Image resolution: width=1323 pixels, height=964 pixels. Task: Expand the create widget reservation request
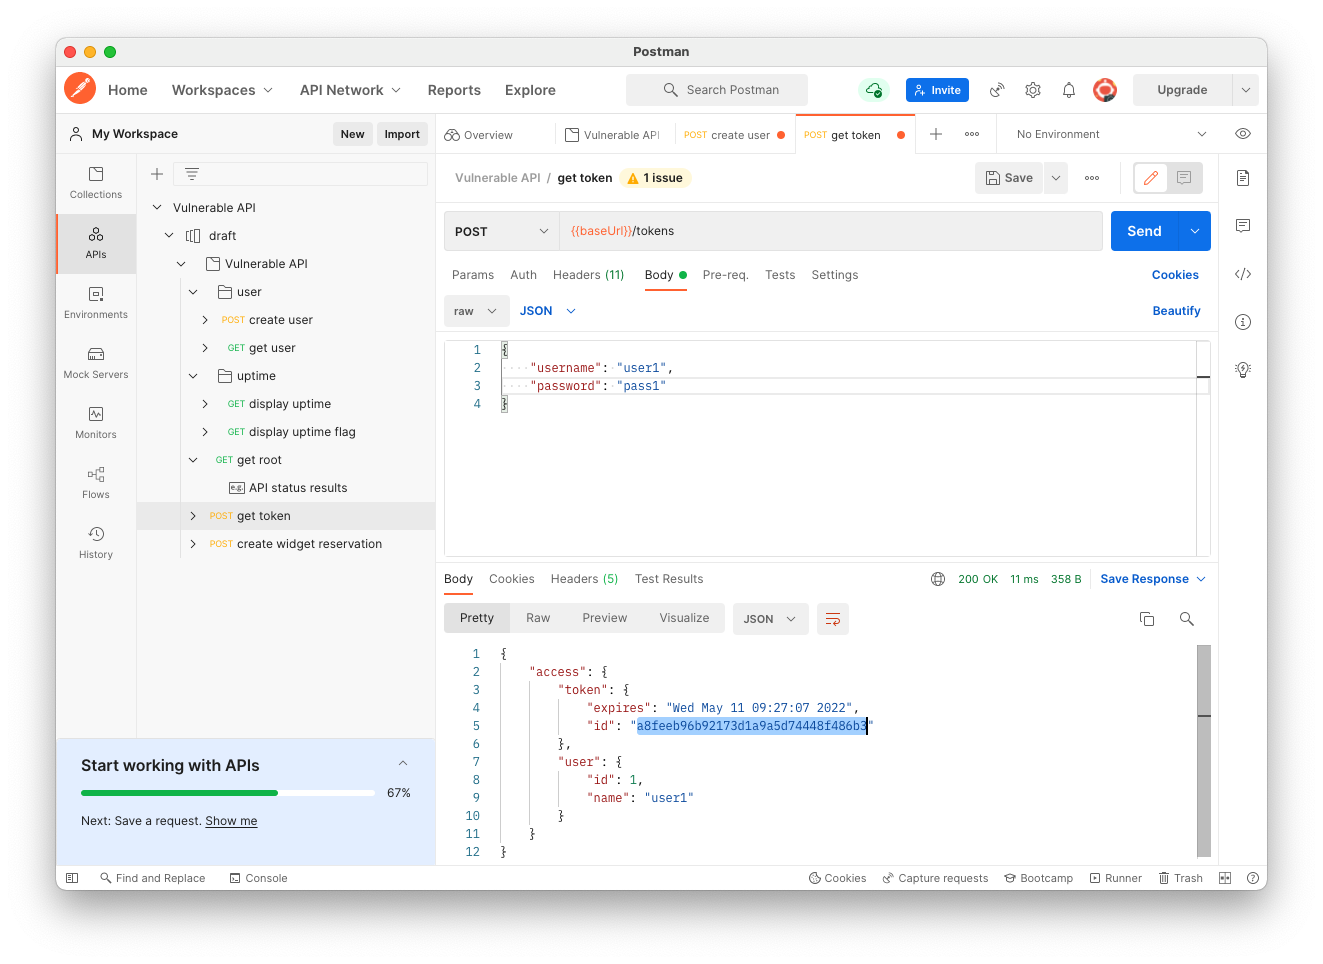click(x=193, y=544)
